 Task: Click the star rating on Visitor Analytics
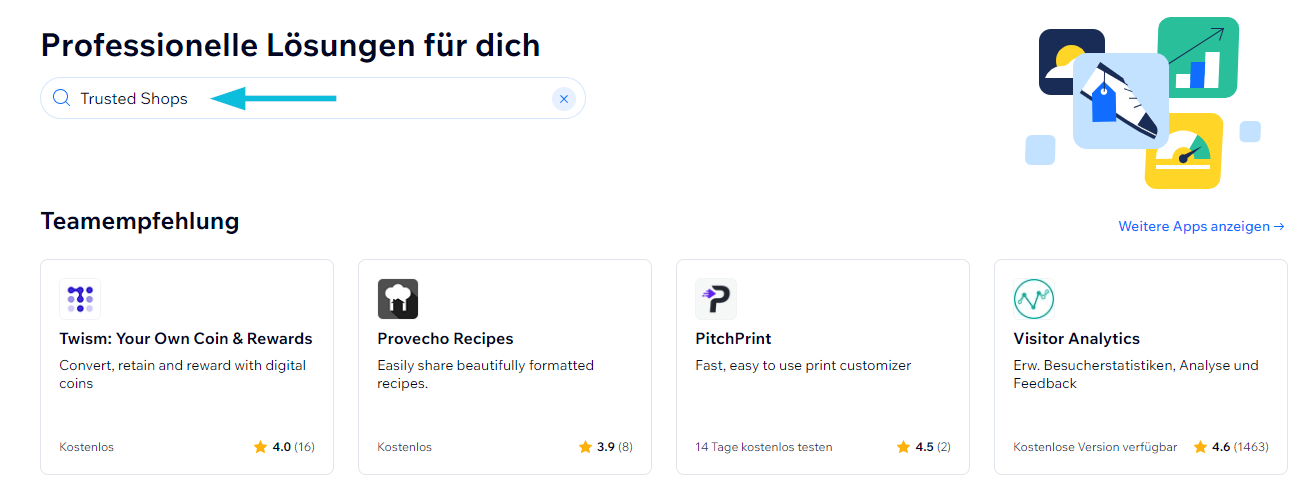tap(1231, 447)
